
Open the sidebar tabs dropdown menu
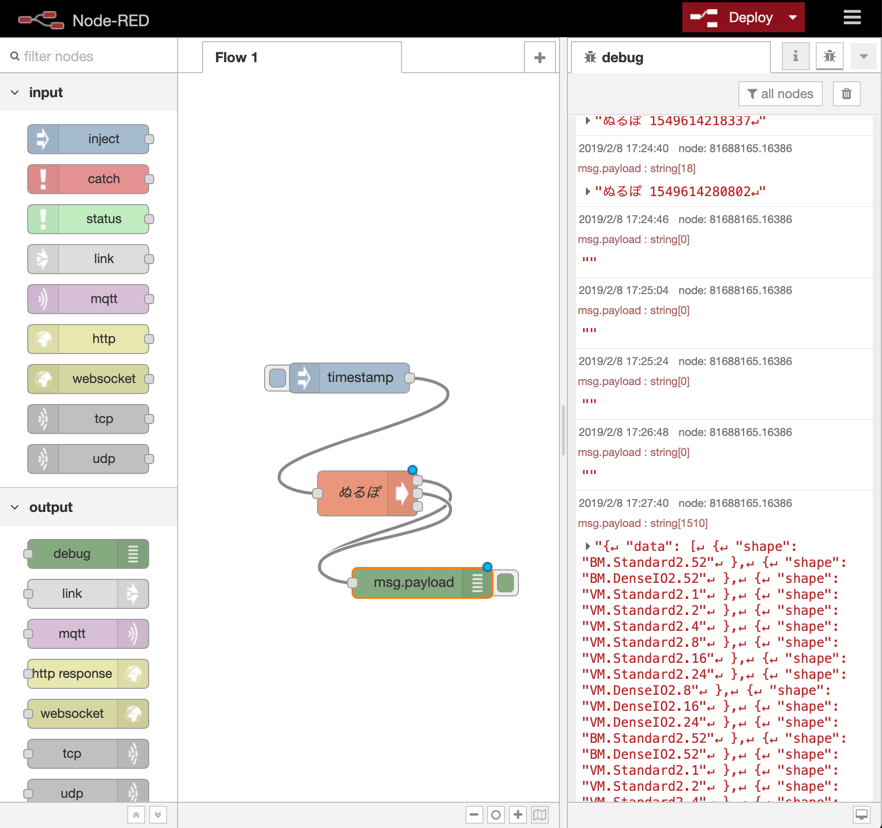pyautogui.click(x=863, y=57)
